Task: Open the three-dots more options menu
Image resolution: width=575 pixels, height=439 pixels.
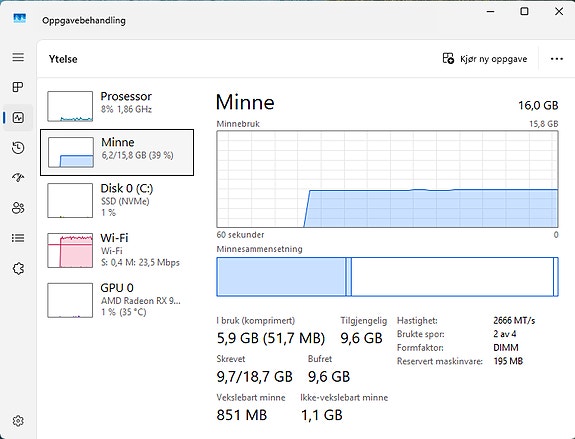Action: [557, 59]
